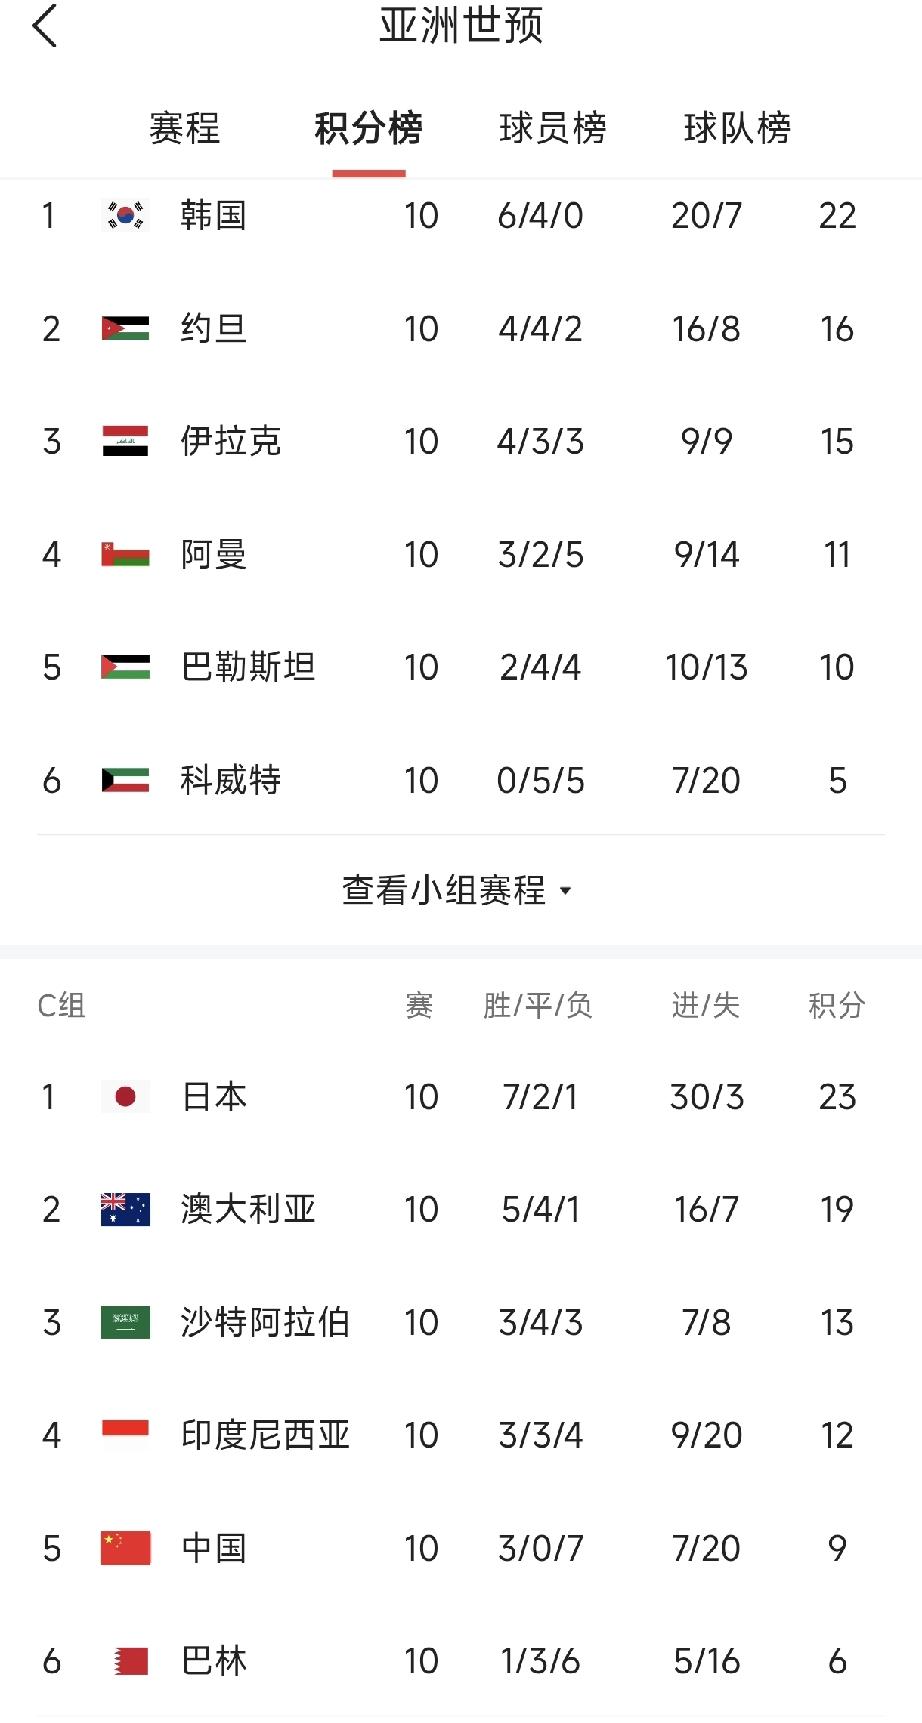922x1723 pixels.
Task: Open 巴勒斯坦 team name
Action: tap(248, 667)
